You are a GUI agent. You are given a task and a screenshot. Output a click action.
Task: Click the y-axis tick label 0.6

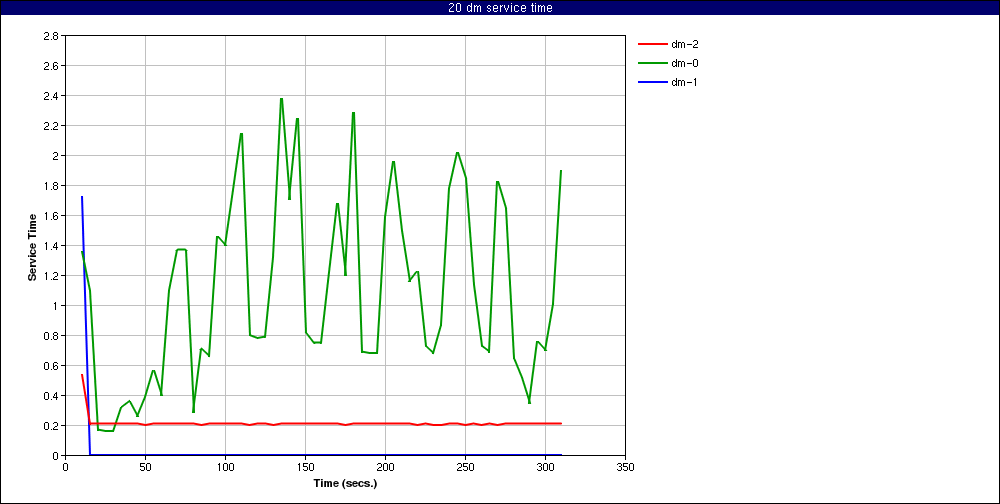click(52, 366)
